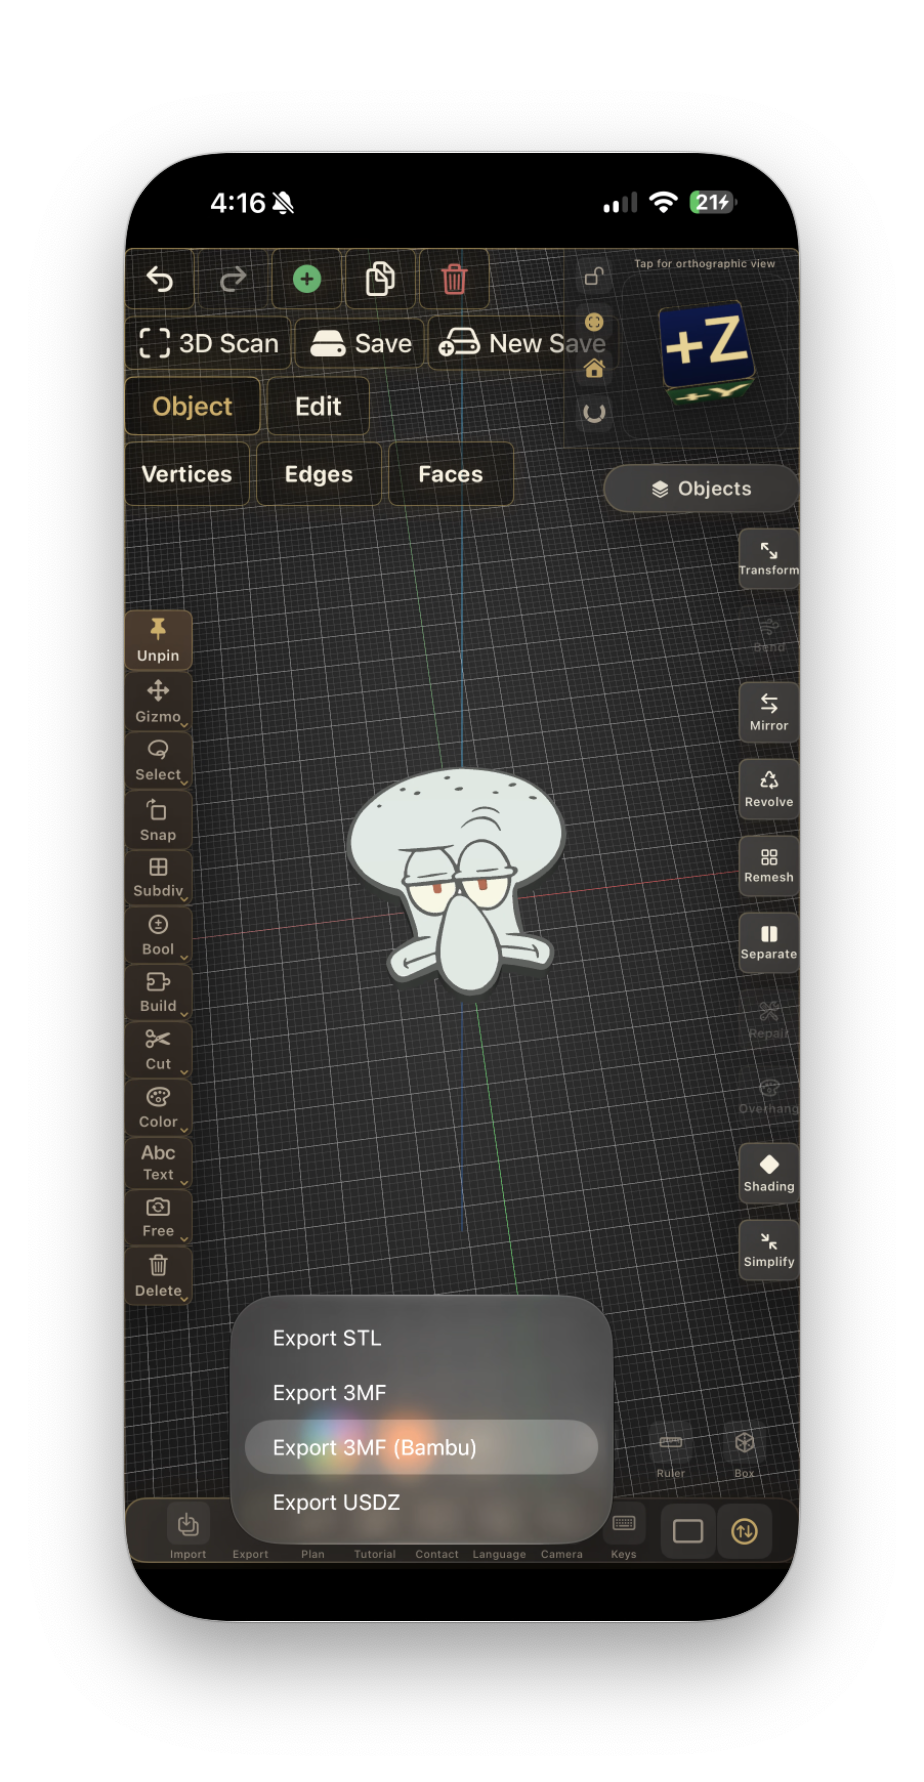Tap the target icon above home
The width and height of the screenshot is (924, 1782).
(x=594, y=322)
